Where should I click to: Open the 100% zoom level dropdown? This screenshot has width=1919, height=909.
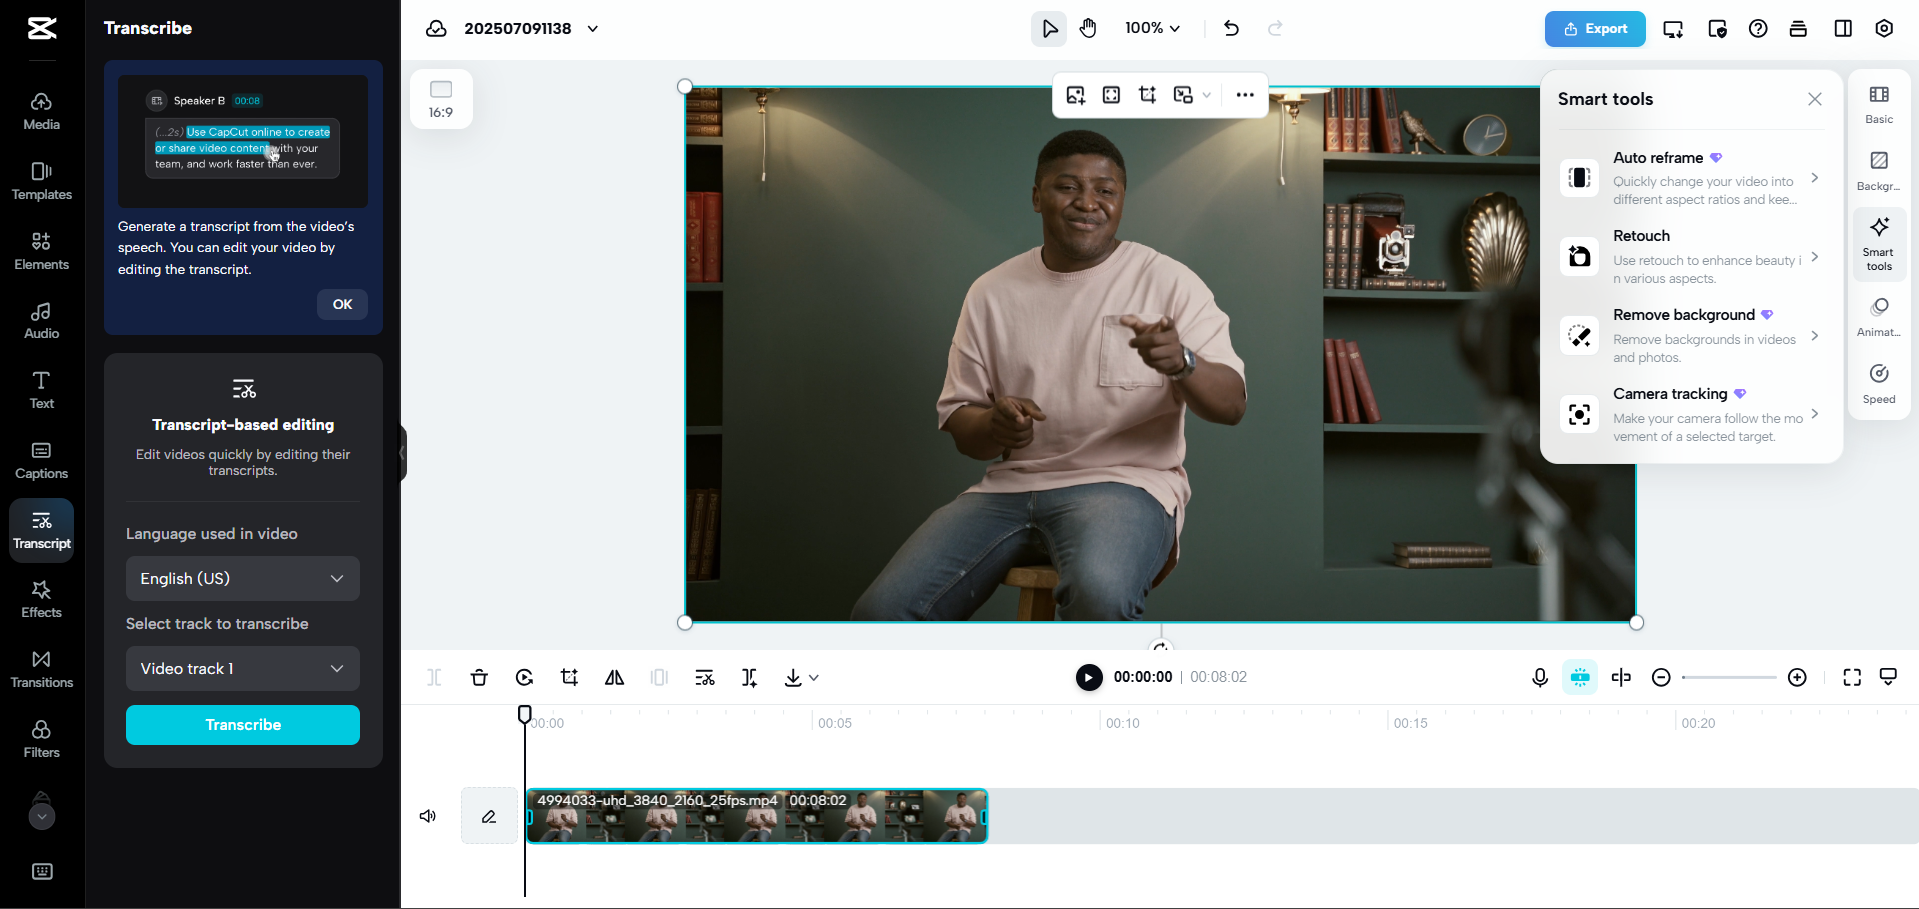pos(1151,28)
